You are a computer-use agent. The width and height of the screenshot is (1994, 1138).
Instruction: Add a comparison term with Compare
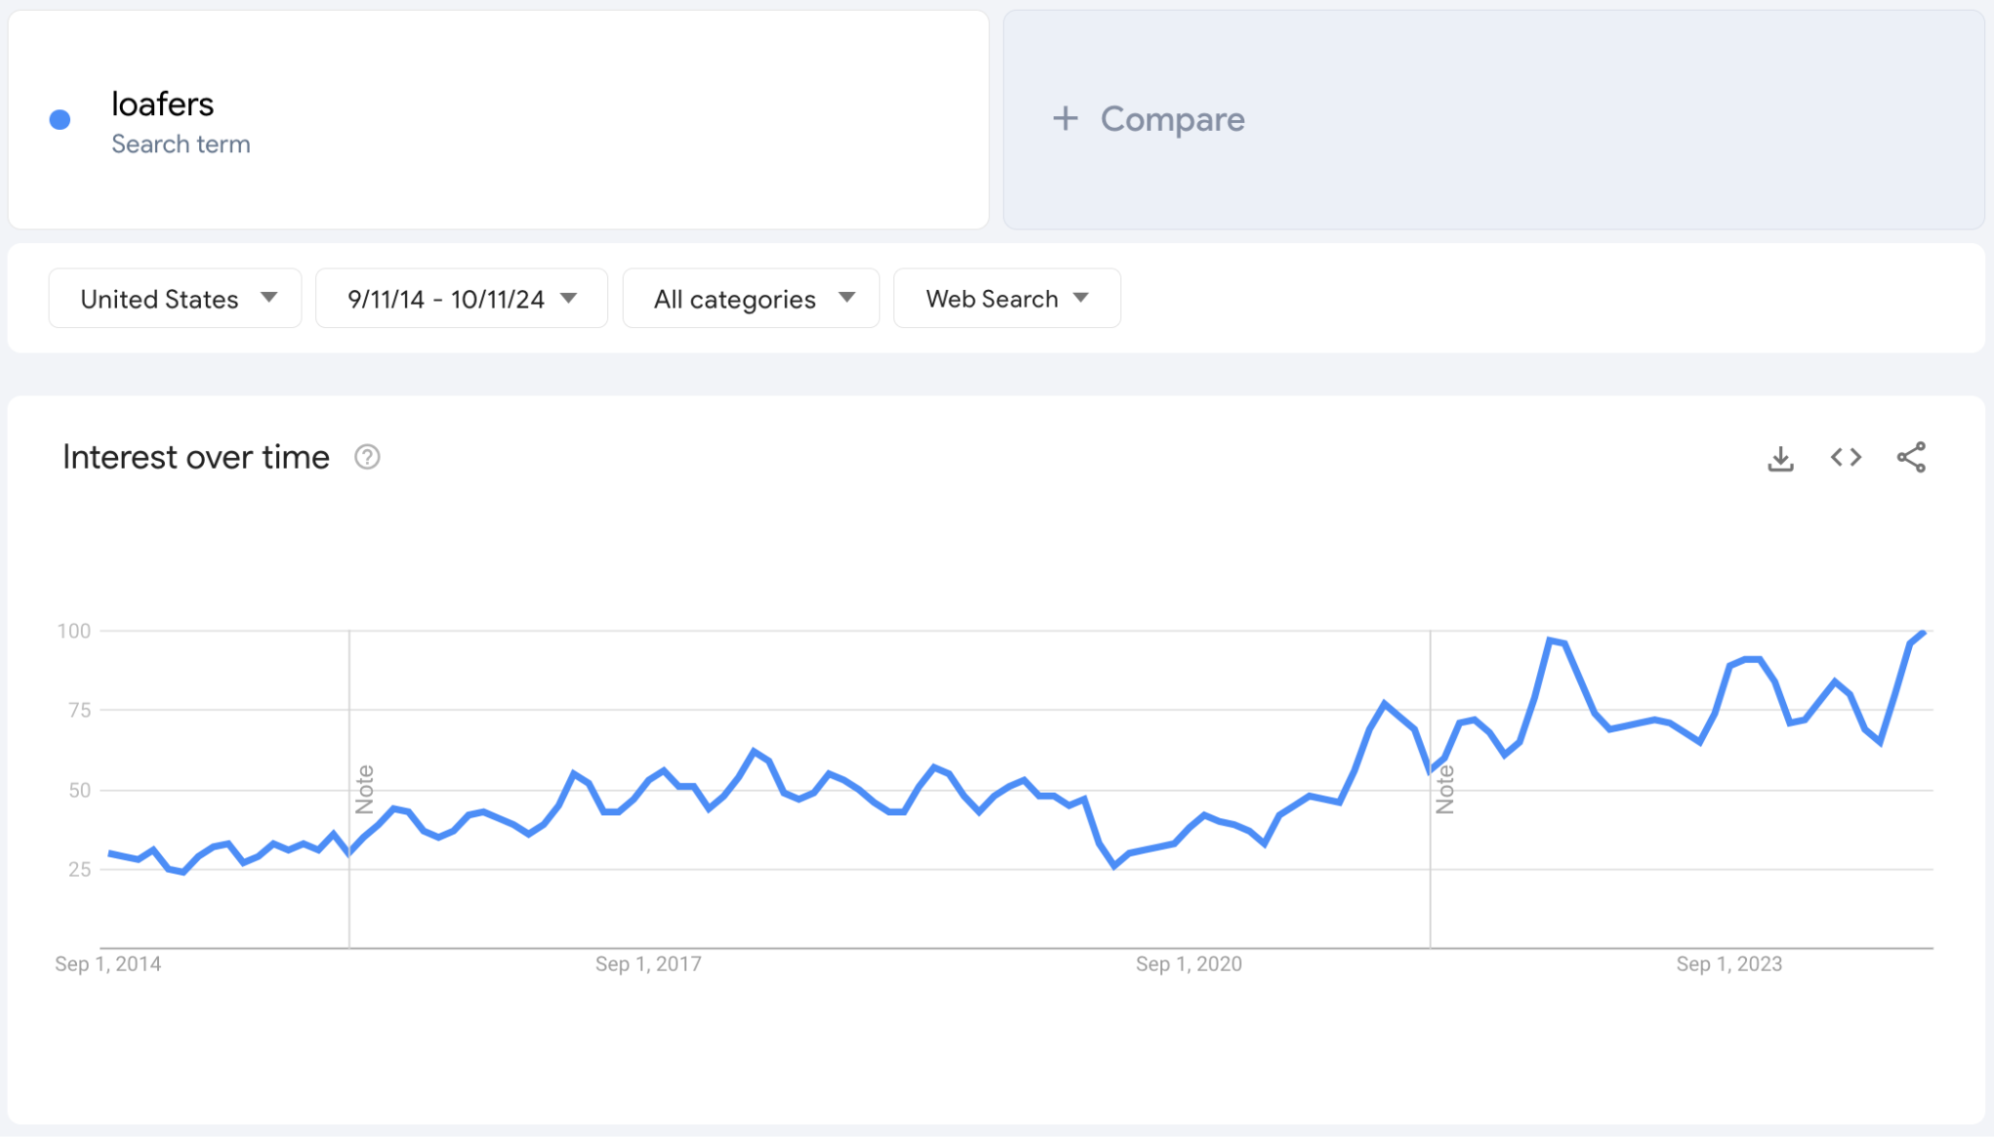(x=1494, y=120)
